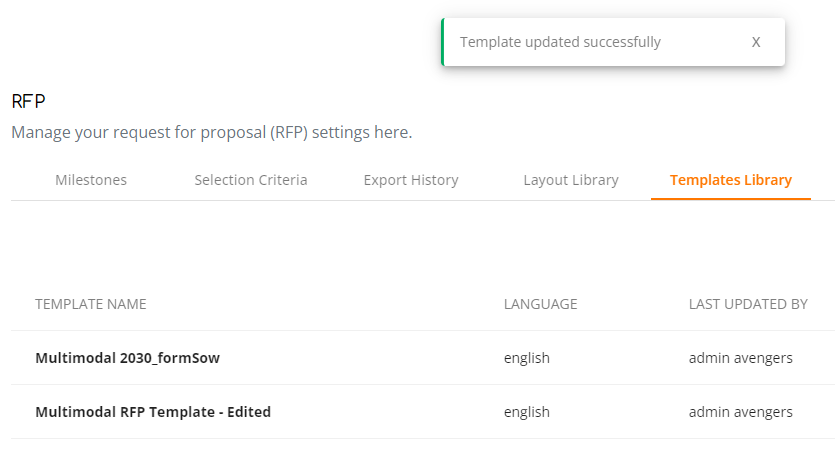This screenshot has width=835, height=476.
Task: Click the Template updated successfully message text
Action: tap(560, 42)
